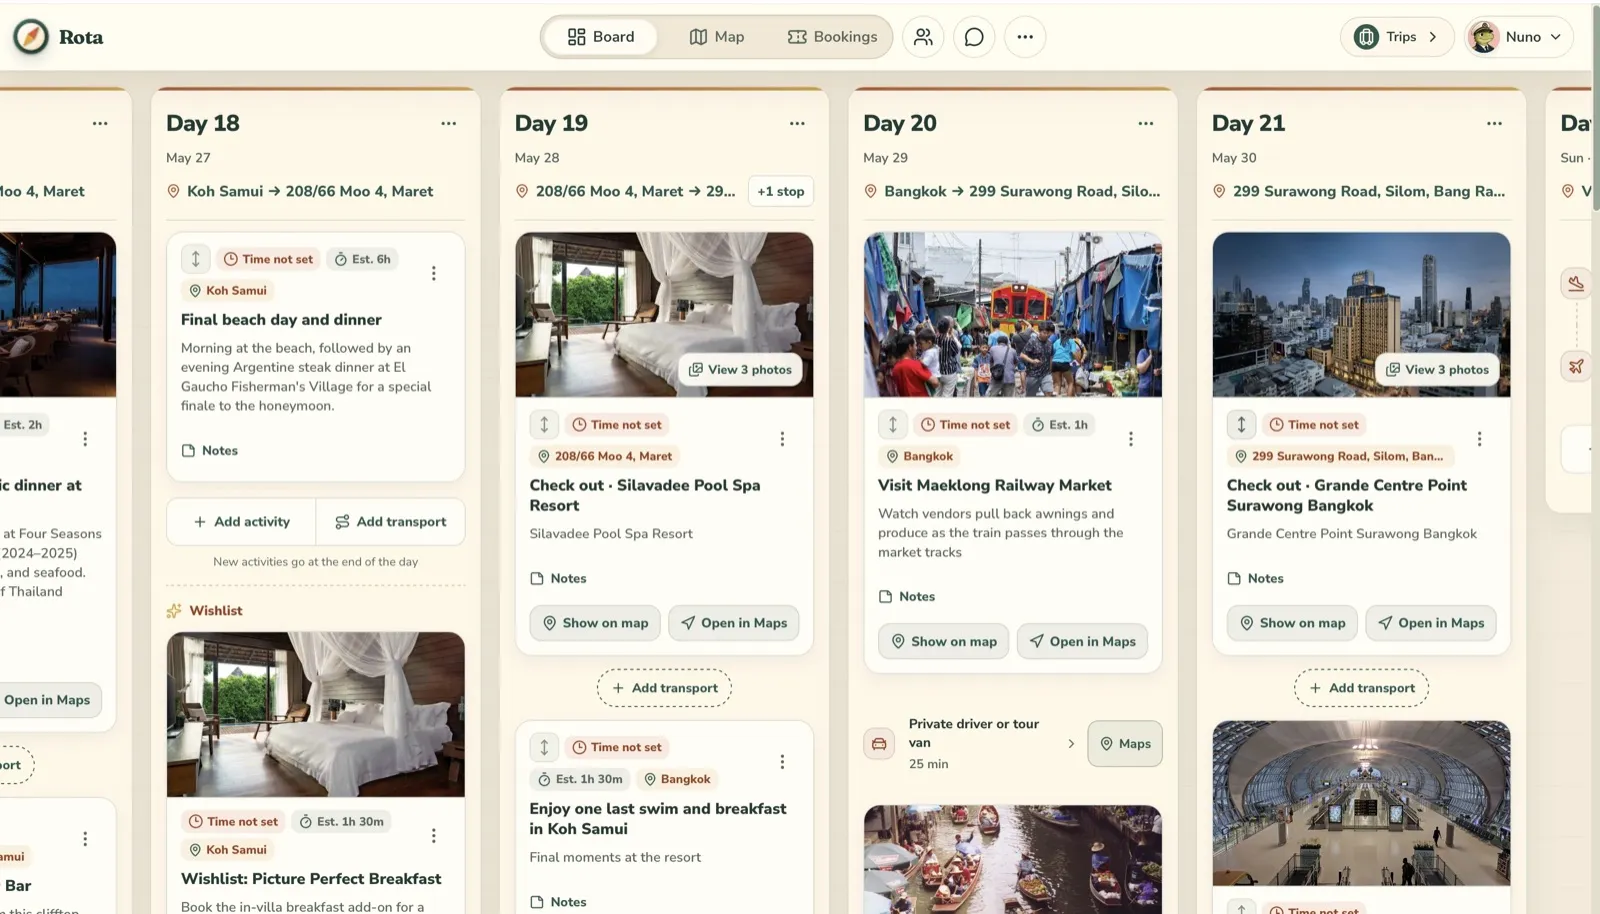Open Maeklong Railway Market in Maps

(1083, 642)
